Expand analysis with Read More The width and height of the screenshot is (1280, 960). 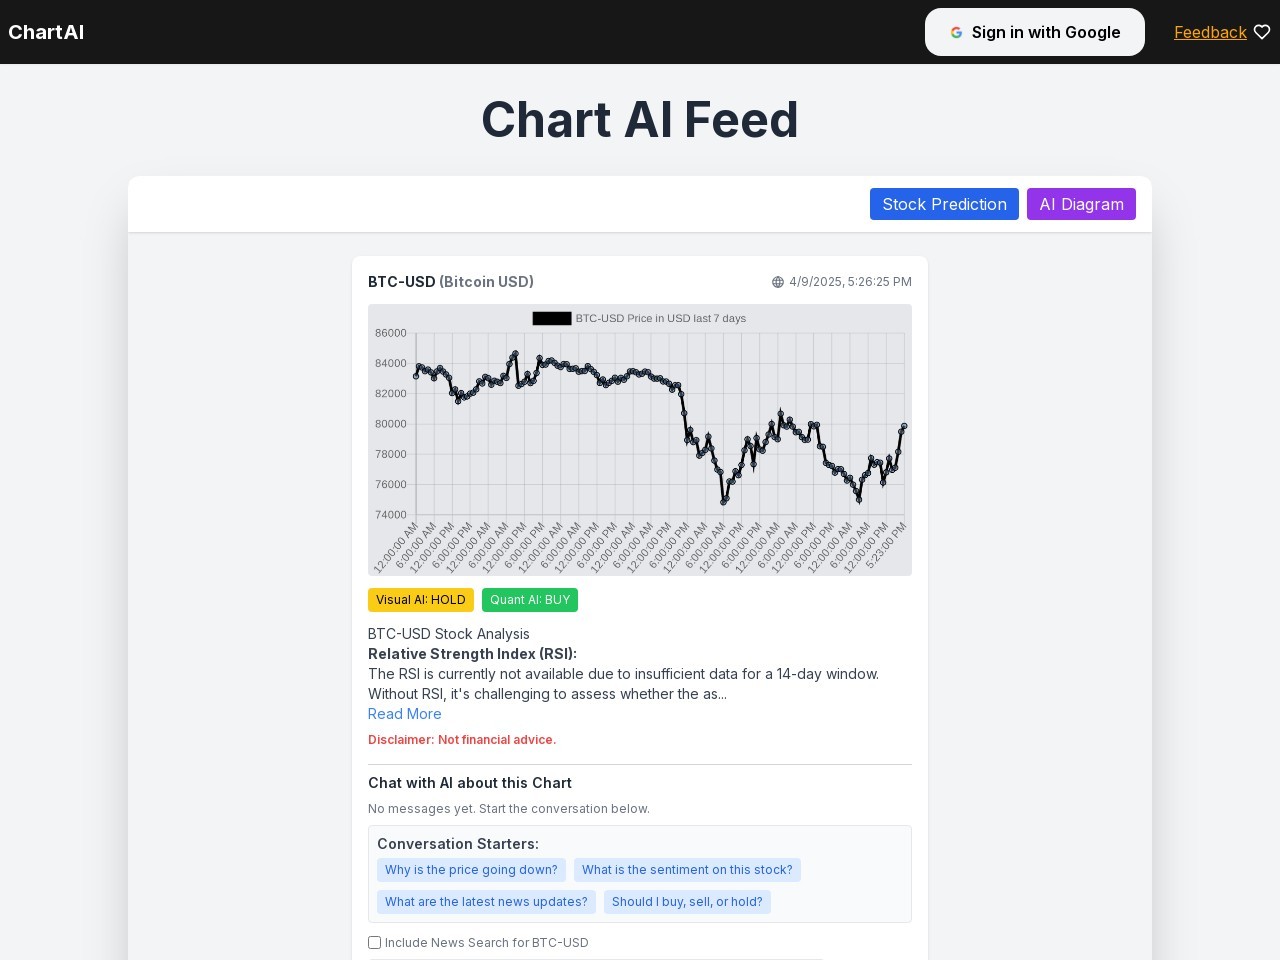[404, 714]
